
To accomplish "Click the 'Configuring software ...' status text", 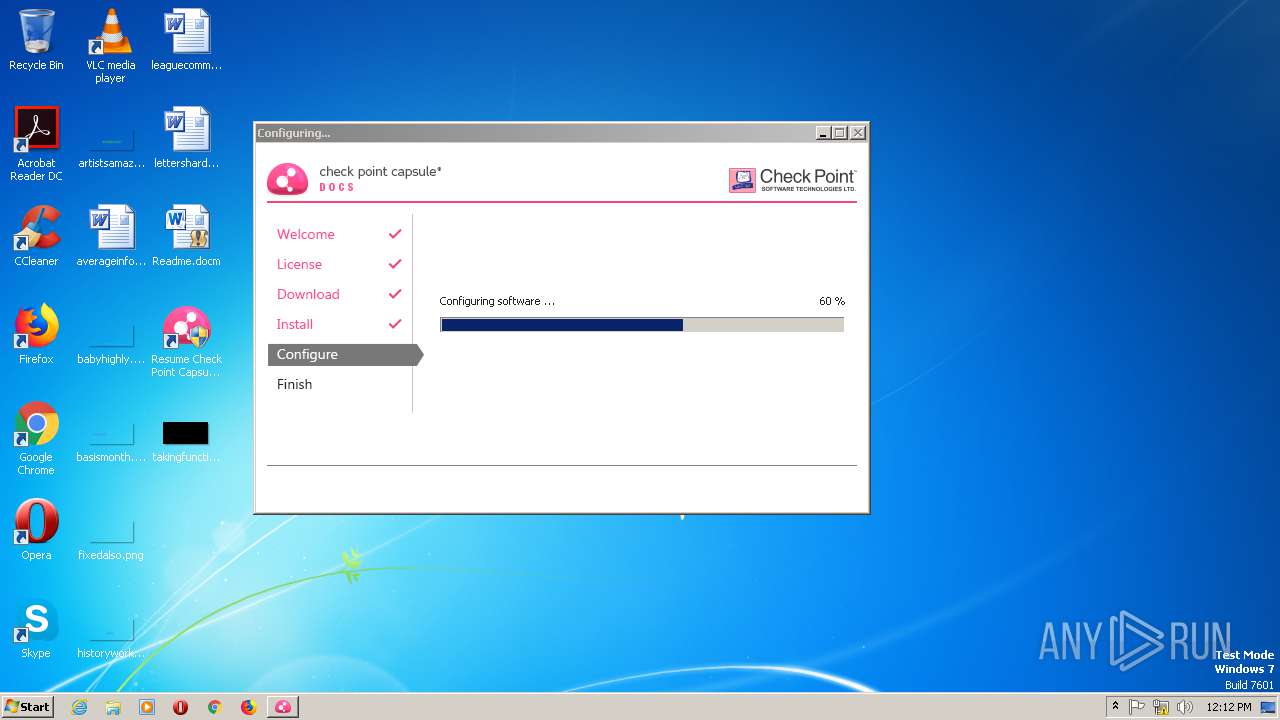I will pos(497,301).
